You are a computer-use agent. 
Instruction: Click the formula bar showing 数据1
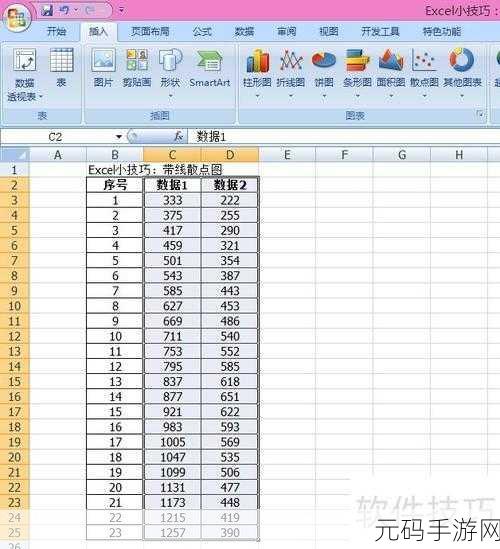[x=343, y=137]
